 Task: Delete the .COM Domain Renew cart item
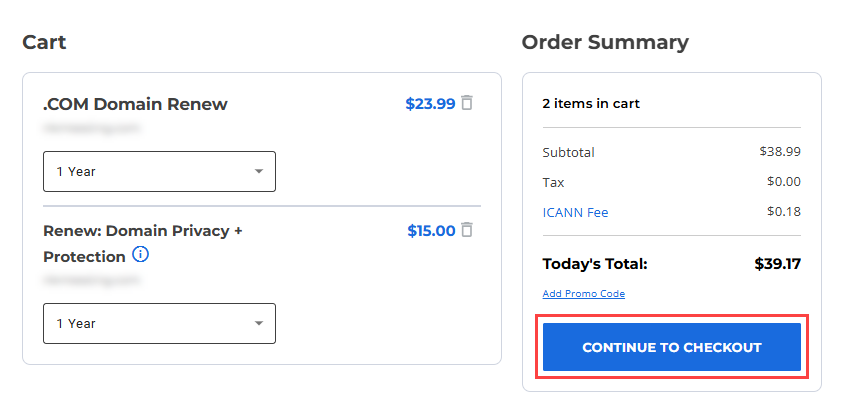(x=467, y=103)
